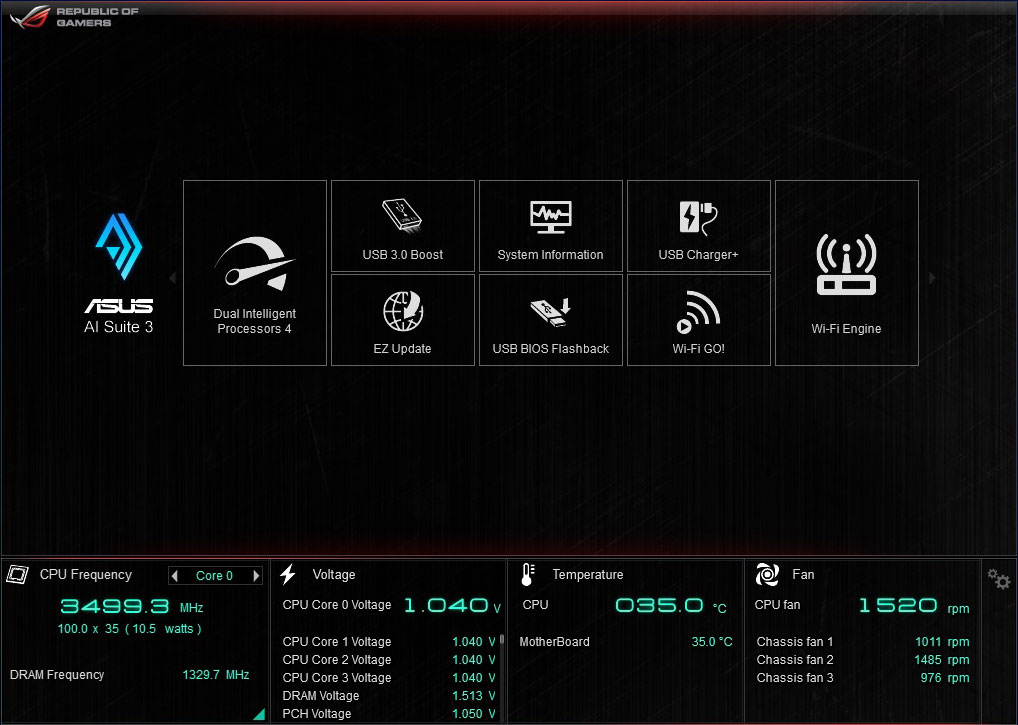The width and height of the screenshot is (1018, 725).
Task: Click the Temperature thermometer icon
Action: pyautogui.click(x=528, y=574)
